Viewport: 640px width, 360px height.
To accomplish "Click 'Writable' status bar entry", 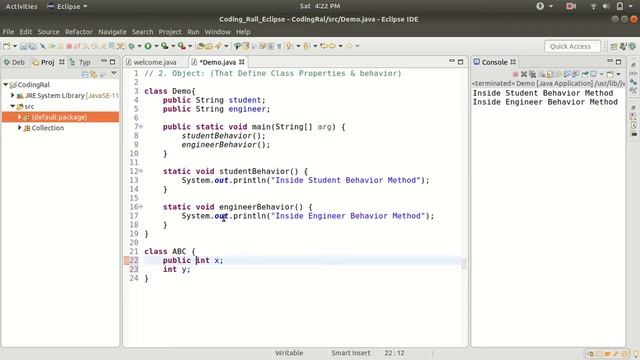I will [289, 353].
